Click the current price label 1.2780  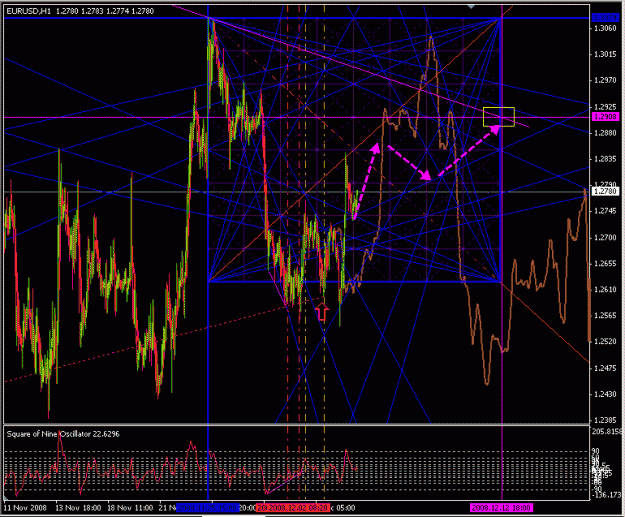[606, 191]
